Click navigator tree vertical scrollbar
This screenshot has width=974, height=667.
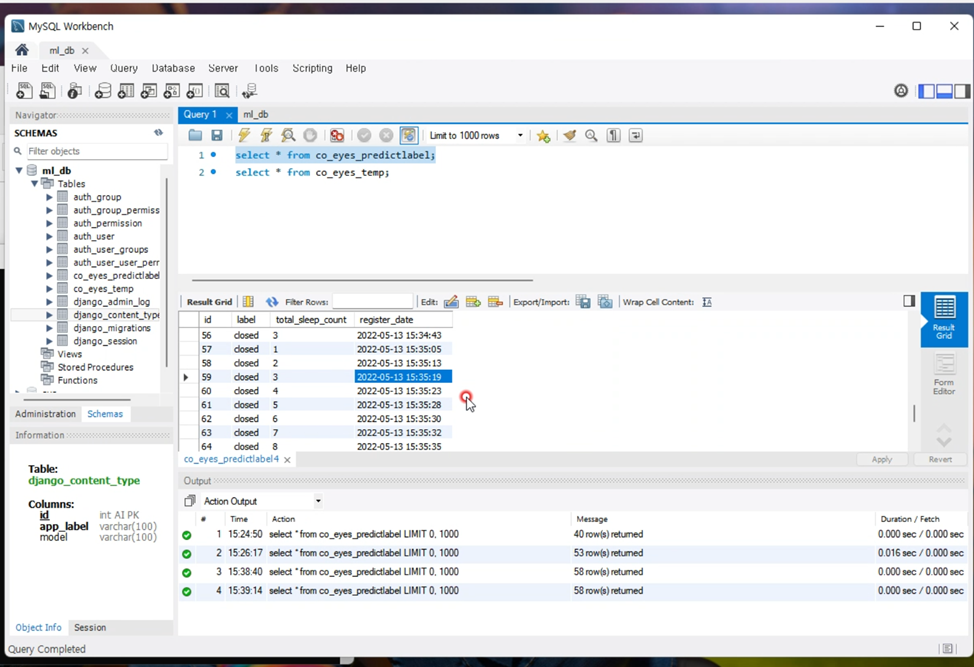pos(166,273)
